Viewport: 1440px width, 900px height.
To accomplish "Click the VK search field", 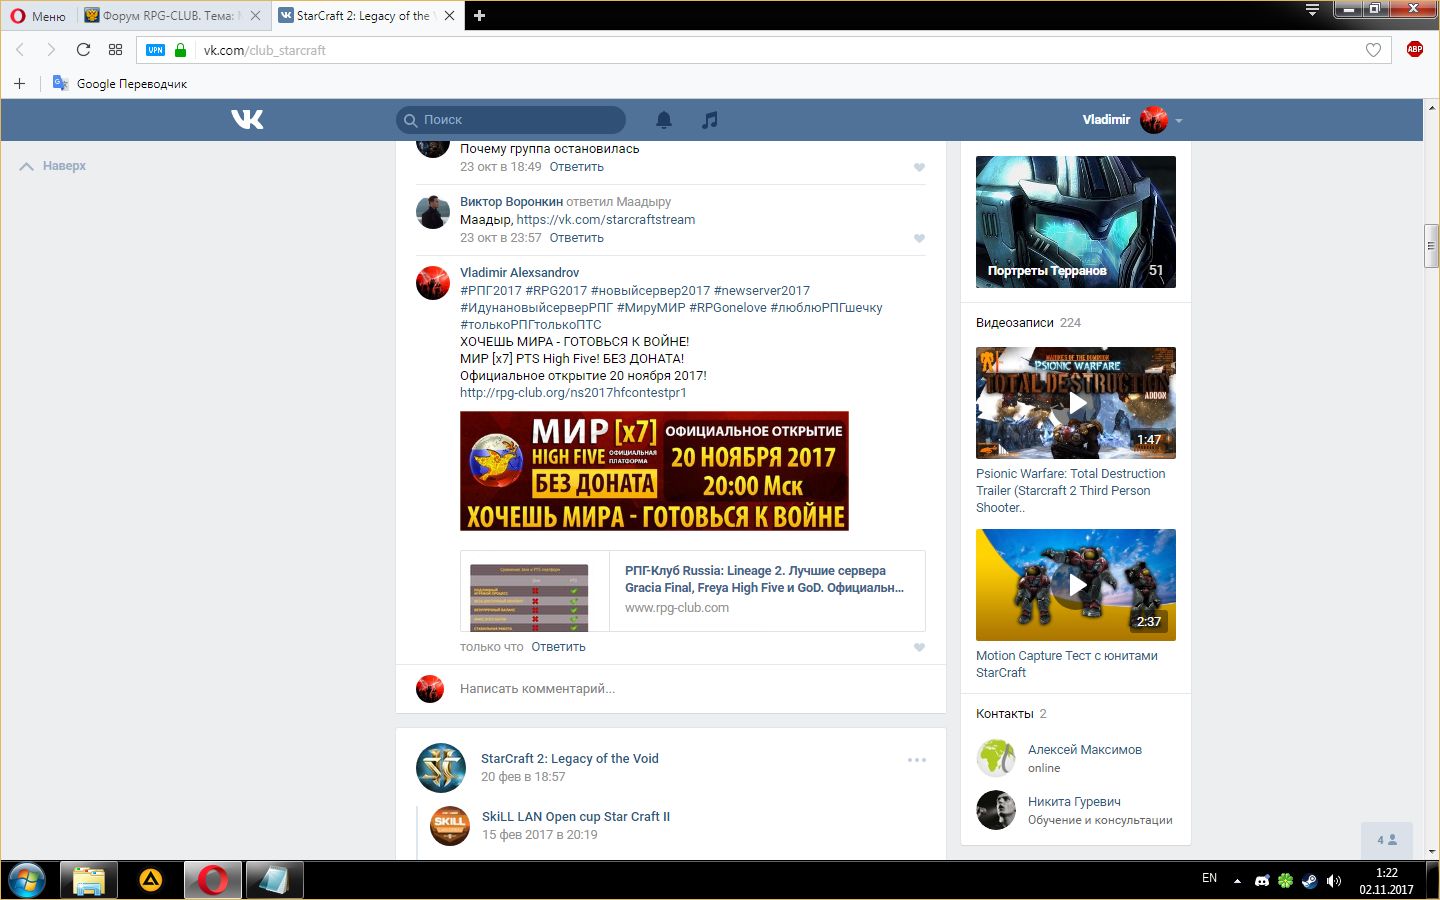I will point(511,120).
